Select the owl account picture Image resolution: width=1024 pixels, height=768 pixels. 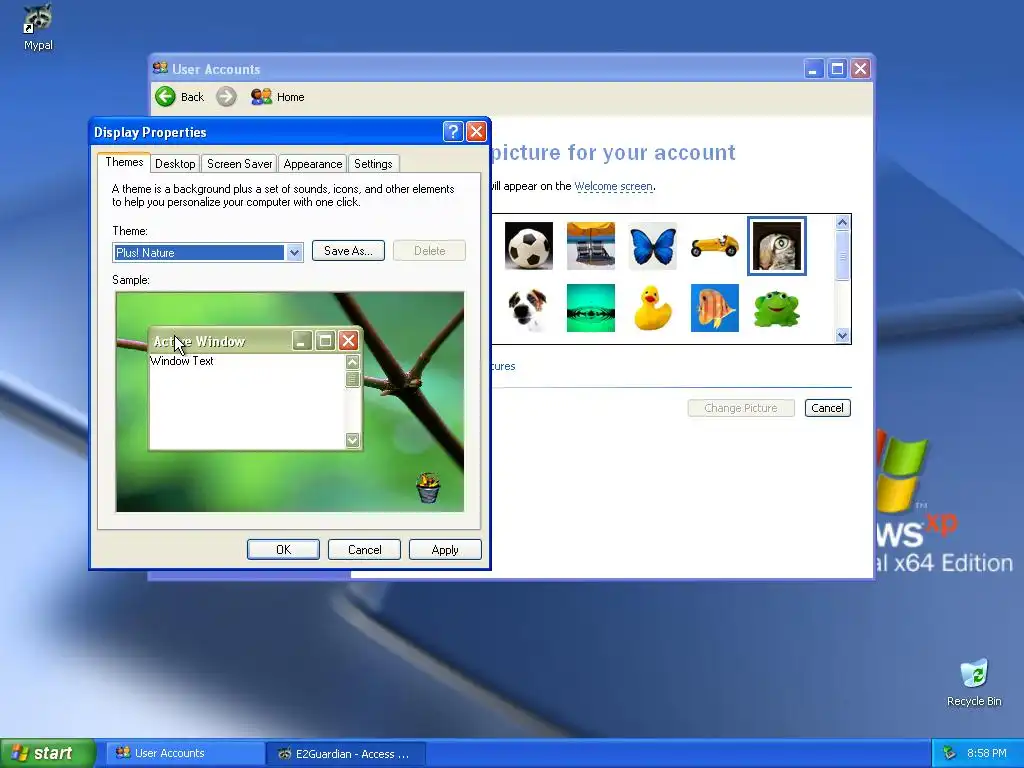(x=776, y=246)
